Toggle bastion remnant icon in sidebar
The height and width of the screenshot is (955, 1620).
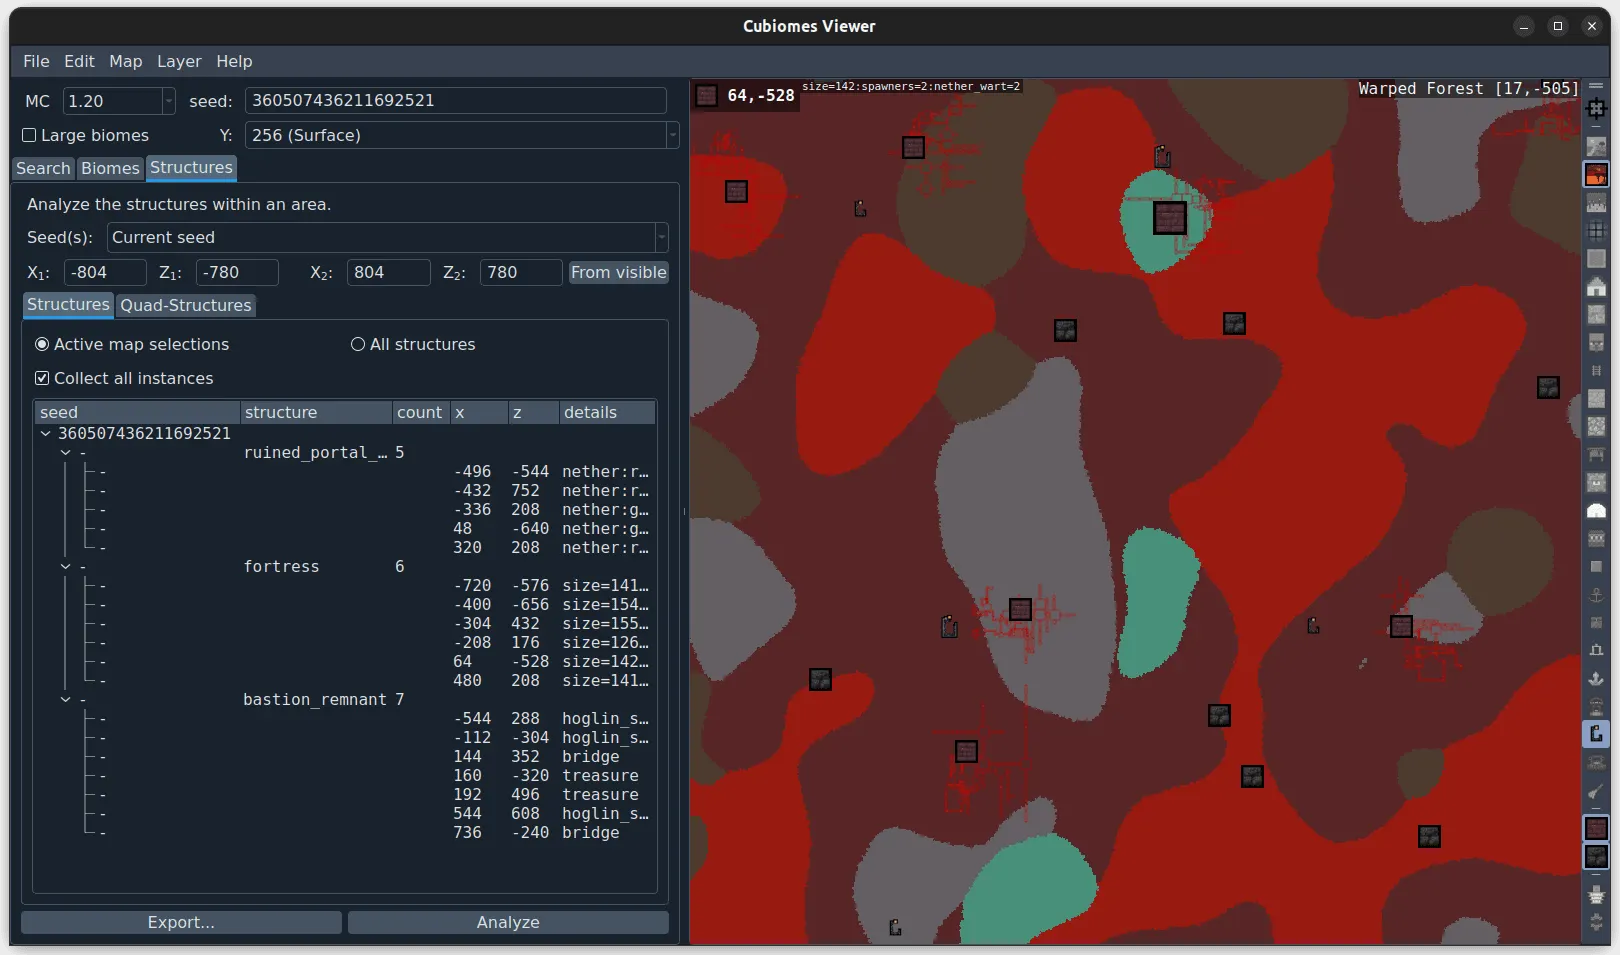(x=1596, y=857)
